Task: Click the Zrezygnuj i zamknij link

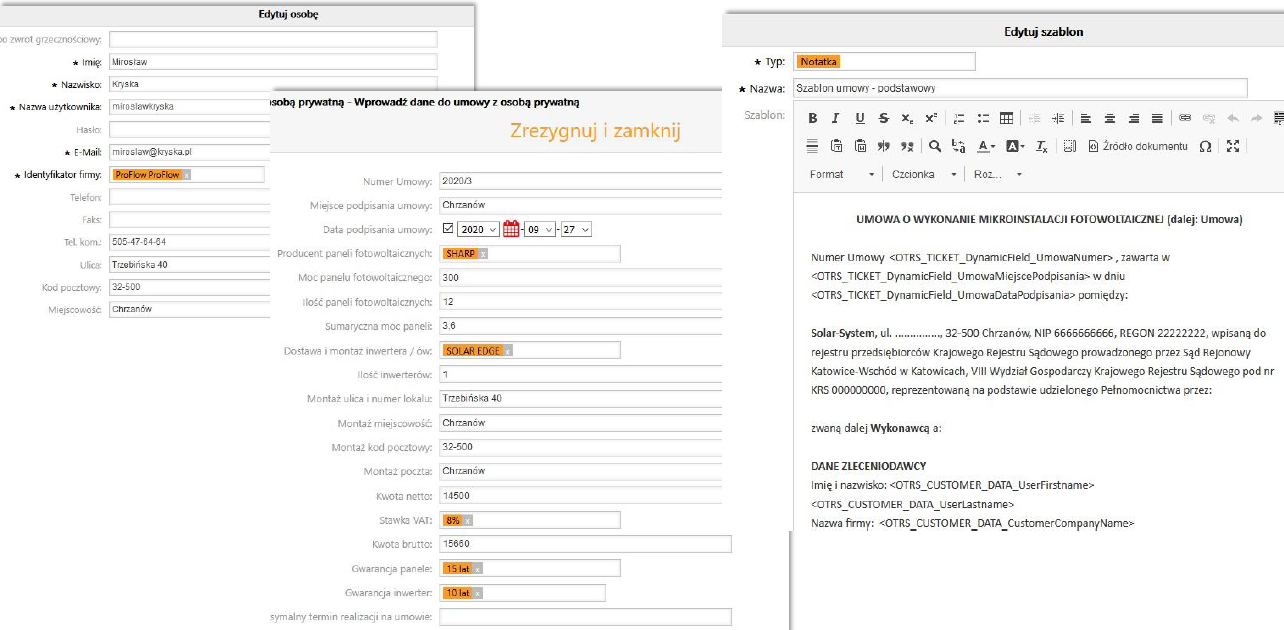Action: coord(595,131)
